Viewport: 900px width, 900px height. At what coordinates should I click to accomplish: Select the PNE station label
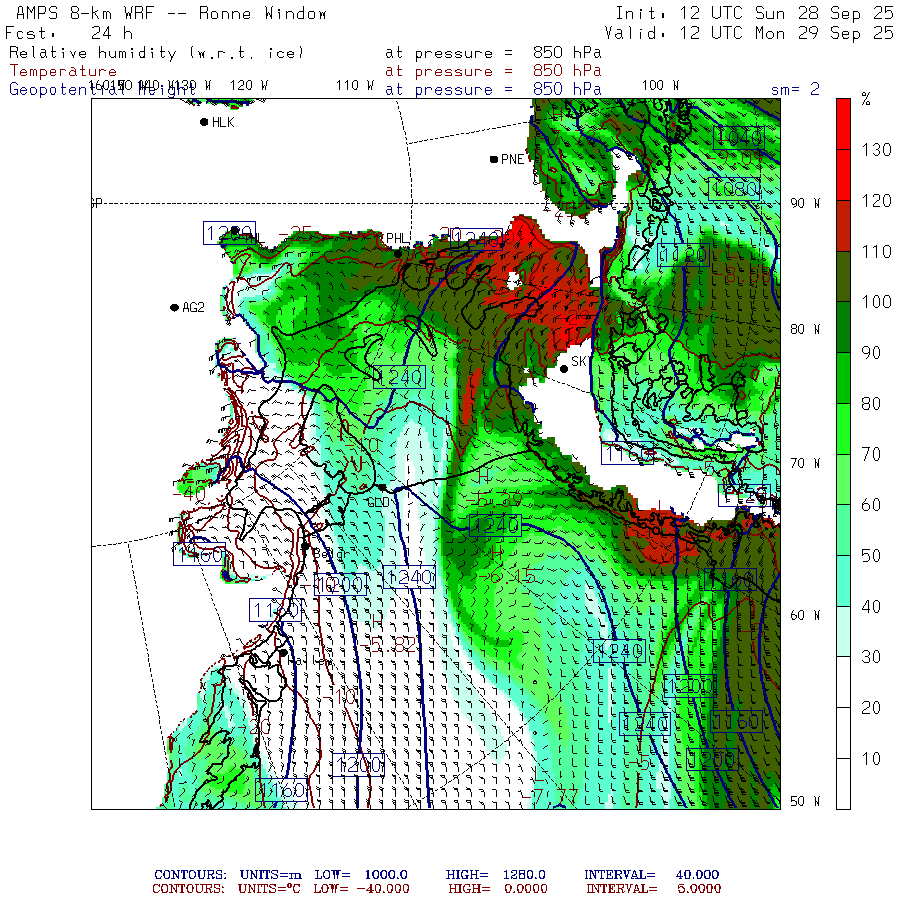512,159
